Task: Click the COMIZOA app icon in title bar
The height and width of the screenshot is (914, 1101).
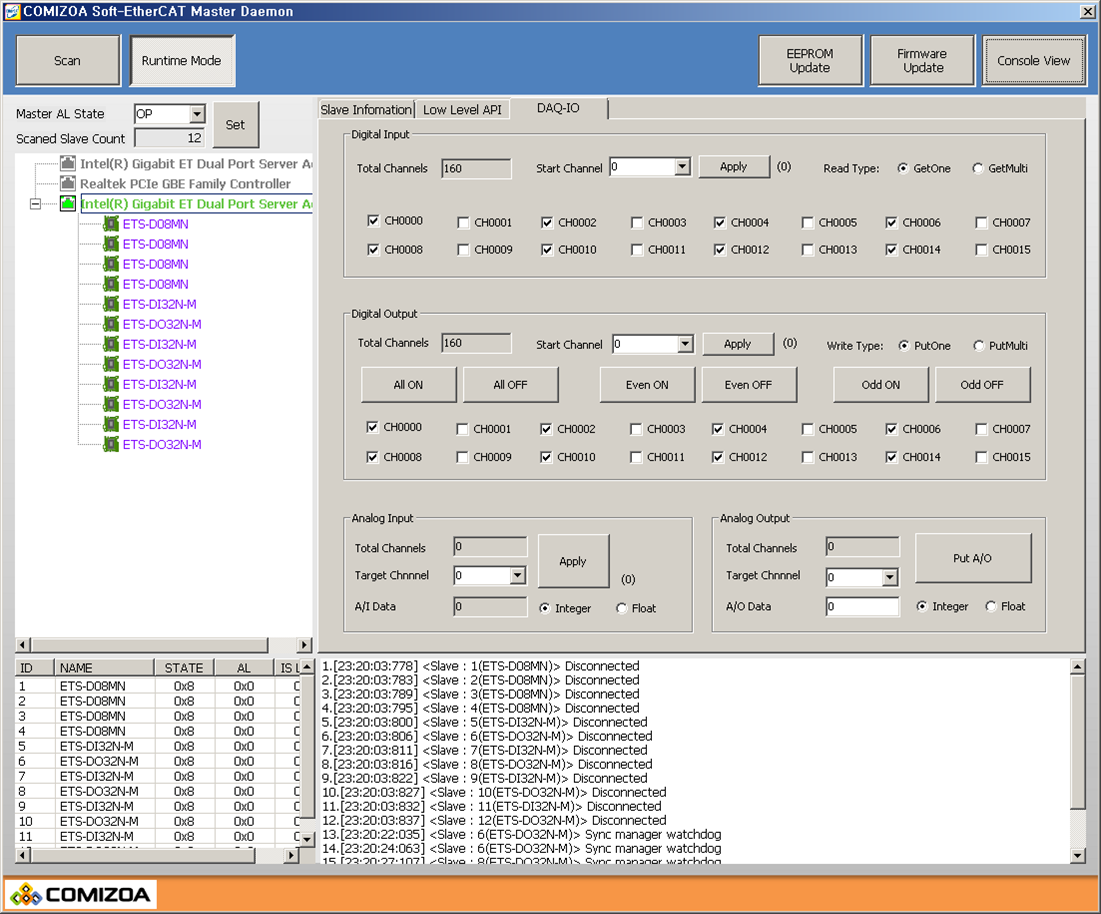Action: (12, 11)
